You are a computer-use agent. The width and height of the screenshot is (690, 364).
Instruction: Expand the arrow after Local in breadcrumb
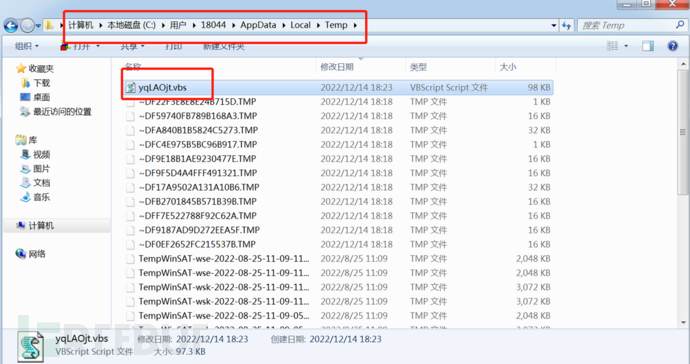pyautogui.click(x=318, y=25)
